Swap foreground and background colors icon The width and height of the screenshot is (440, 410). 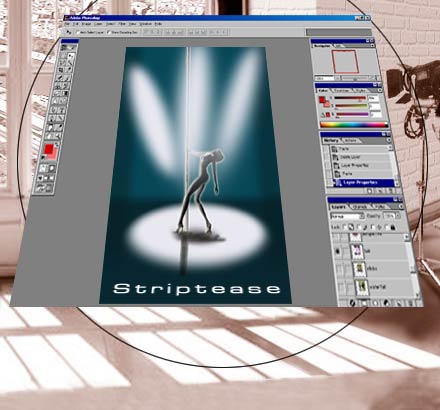click(x=56, y=145)
